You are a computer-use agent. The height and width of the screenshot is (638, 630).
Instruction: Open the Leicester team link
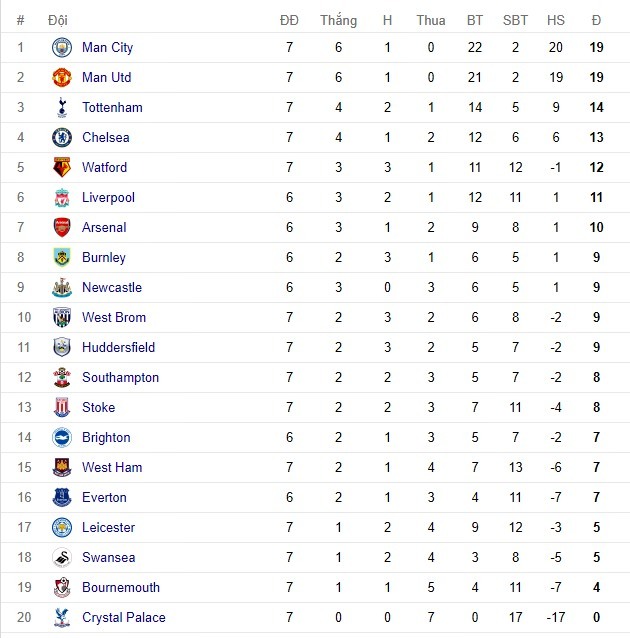tap(108, 527)
